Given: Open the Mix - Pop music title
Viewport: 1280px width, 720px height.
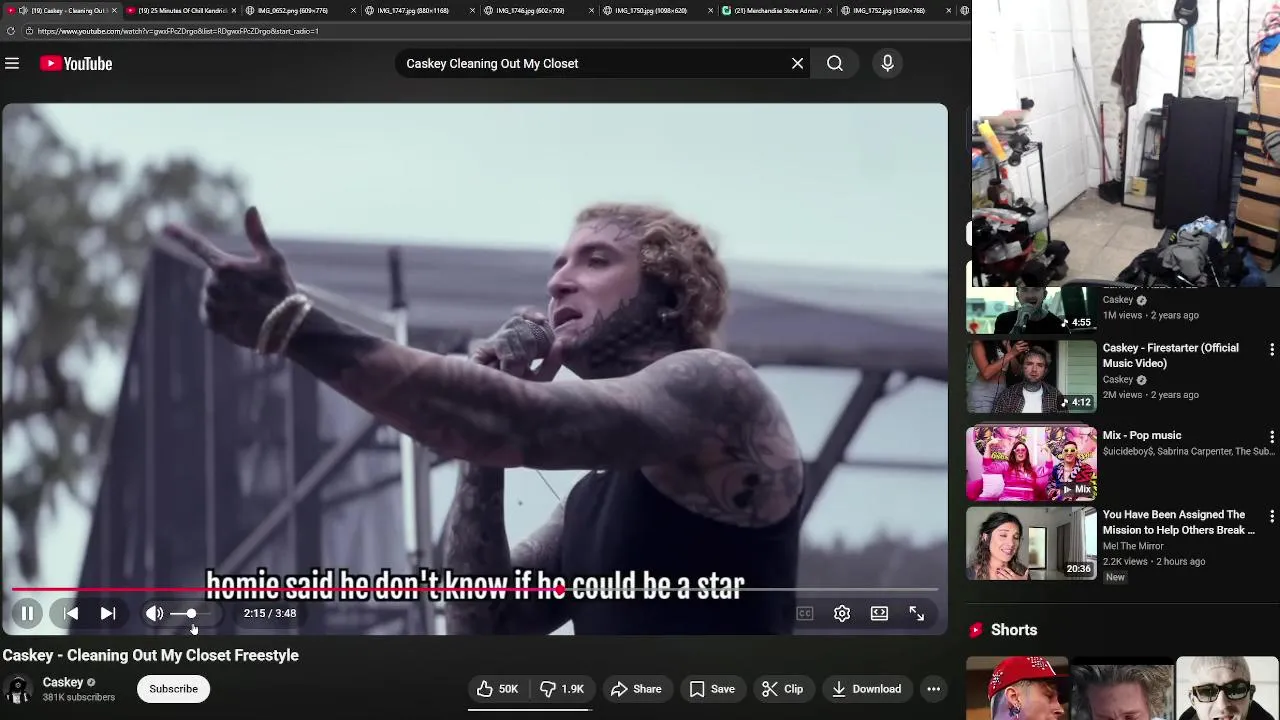Looking at the screenshot, I should click(x=1142, y=436).
